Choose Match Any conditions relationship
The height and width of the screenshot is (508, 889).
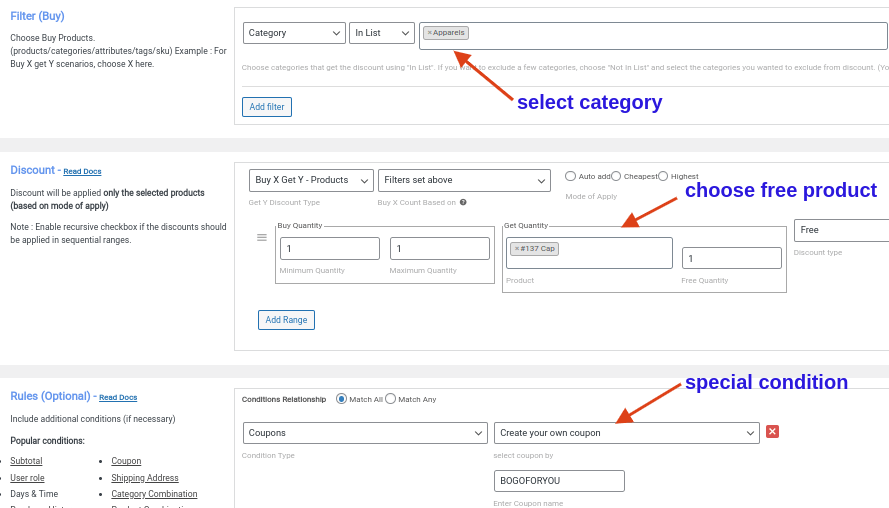point(391,399)
